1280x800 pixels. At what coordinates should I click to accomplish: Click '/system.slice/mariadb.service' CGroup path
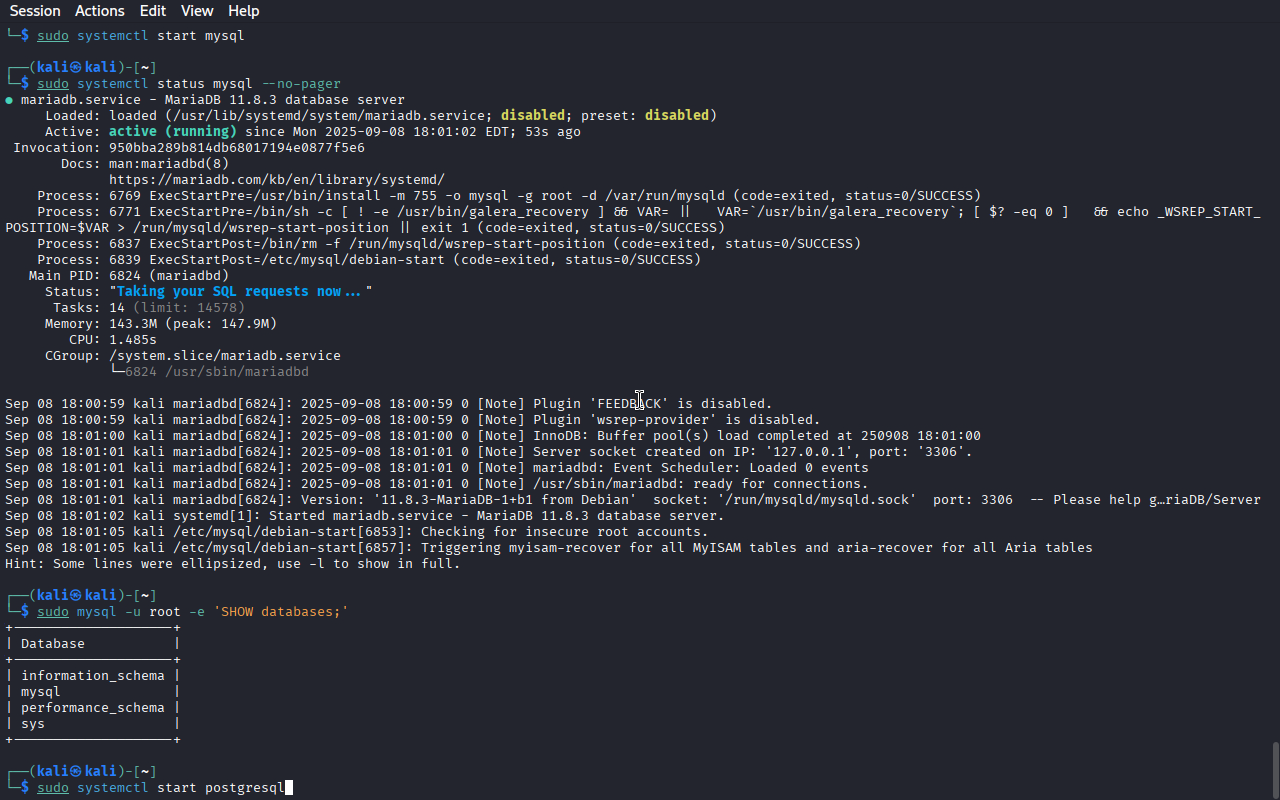point(225,356)
